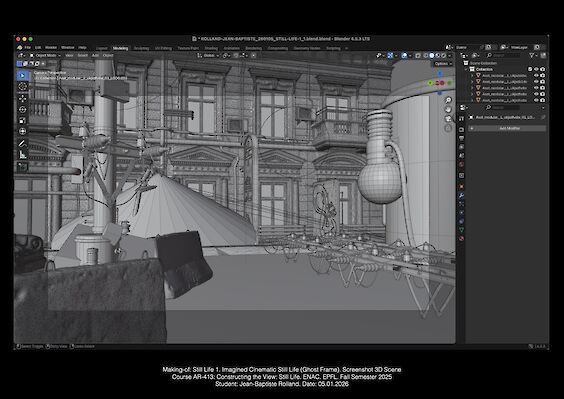Switch to the Sculpting workspace tab
Viewport: 564px width, 399px height.
(141, 48)
